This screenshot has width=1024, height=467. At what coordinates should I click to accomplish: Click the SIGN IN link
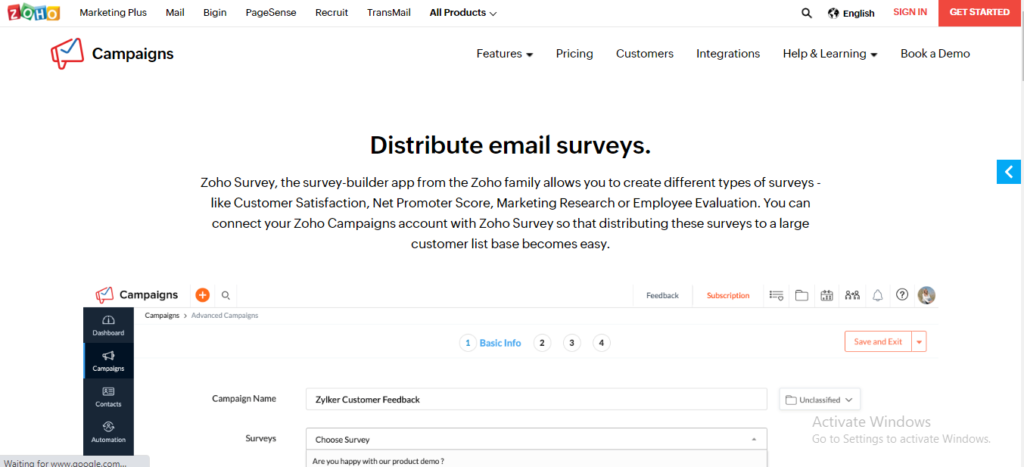pos(910,12)
